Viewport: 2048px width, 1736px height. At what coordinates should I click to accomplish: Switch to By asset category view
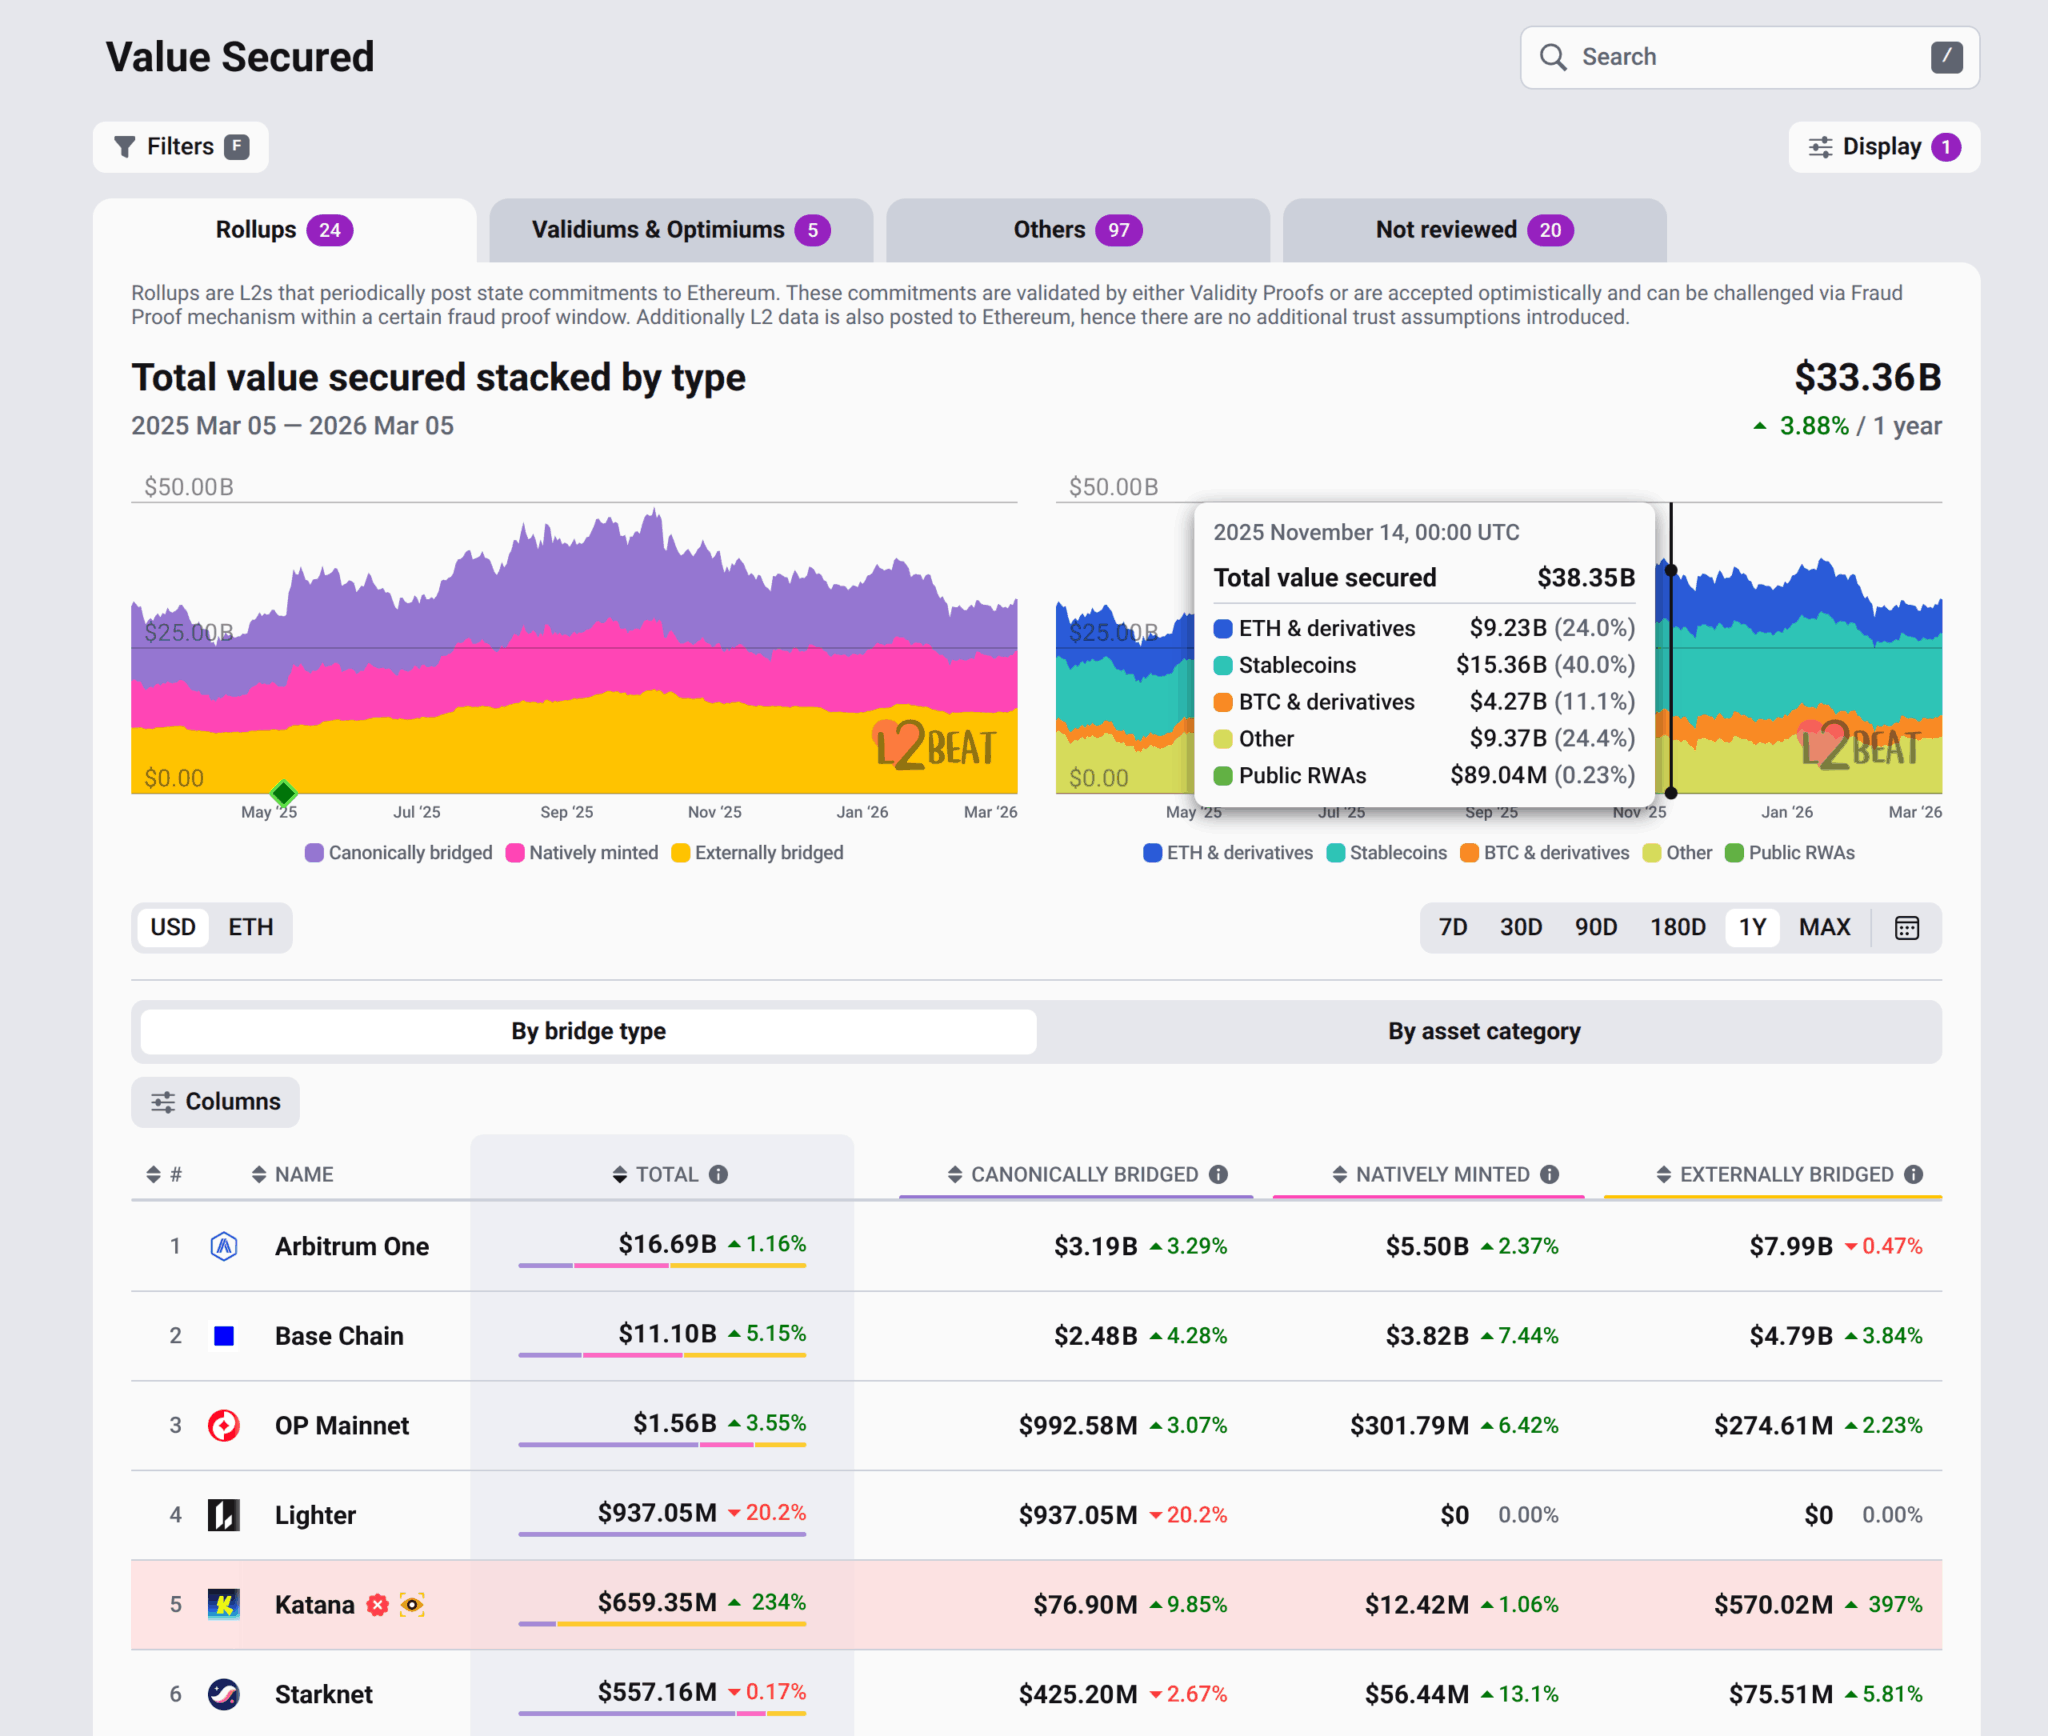[x=1483, y=1031]
